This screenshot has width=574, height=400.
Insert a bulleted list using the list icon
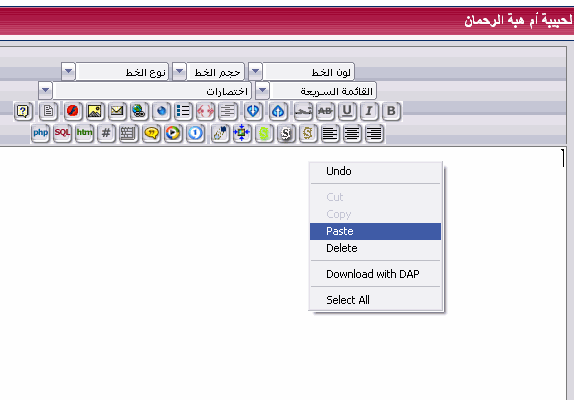(183, 111)
